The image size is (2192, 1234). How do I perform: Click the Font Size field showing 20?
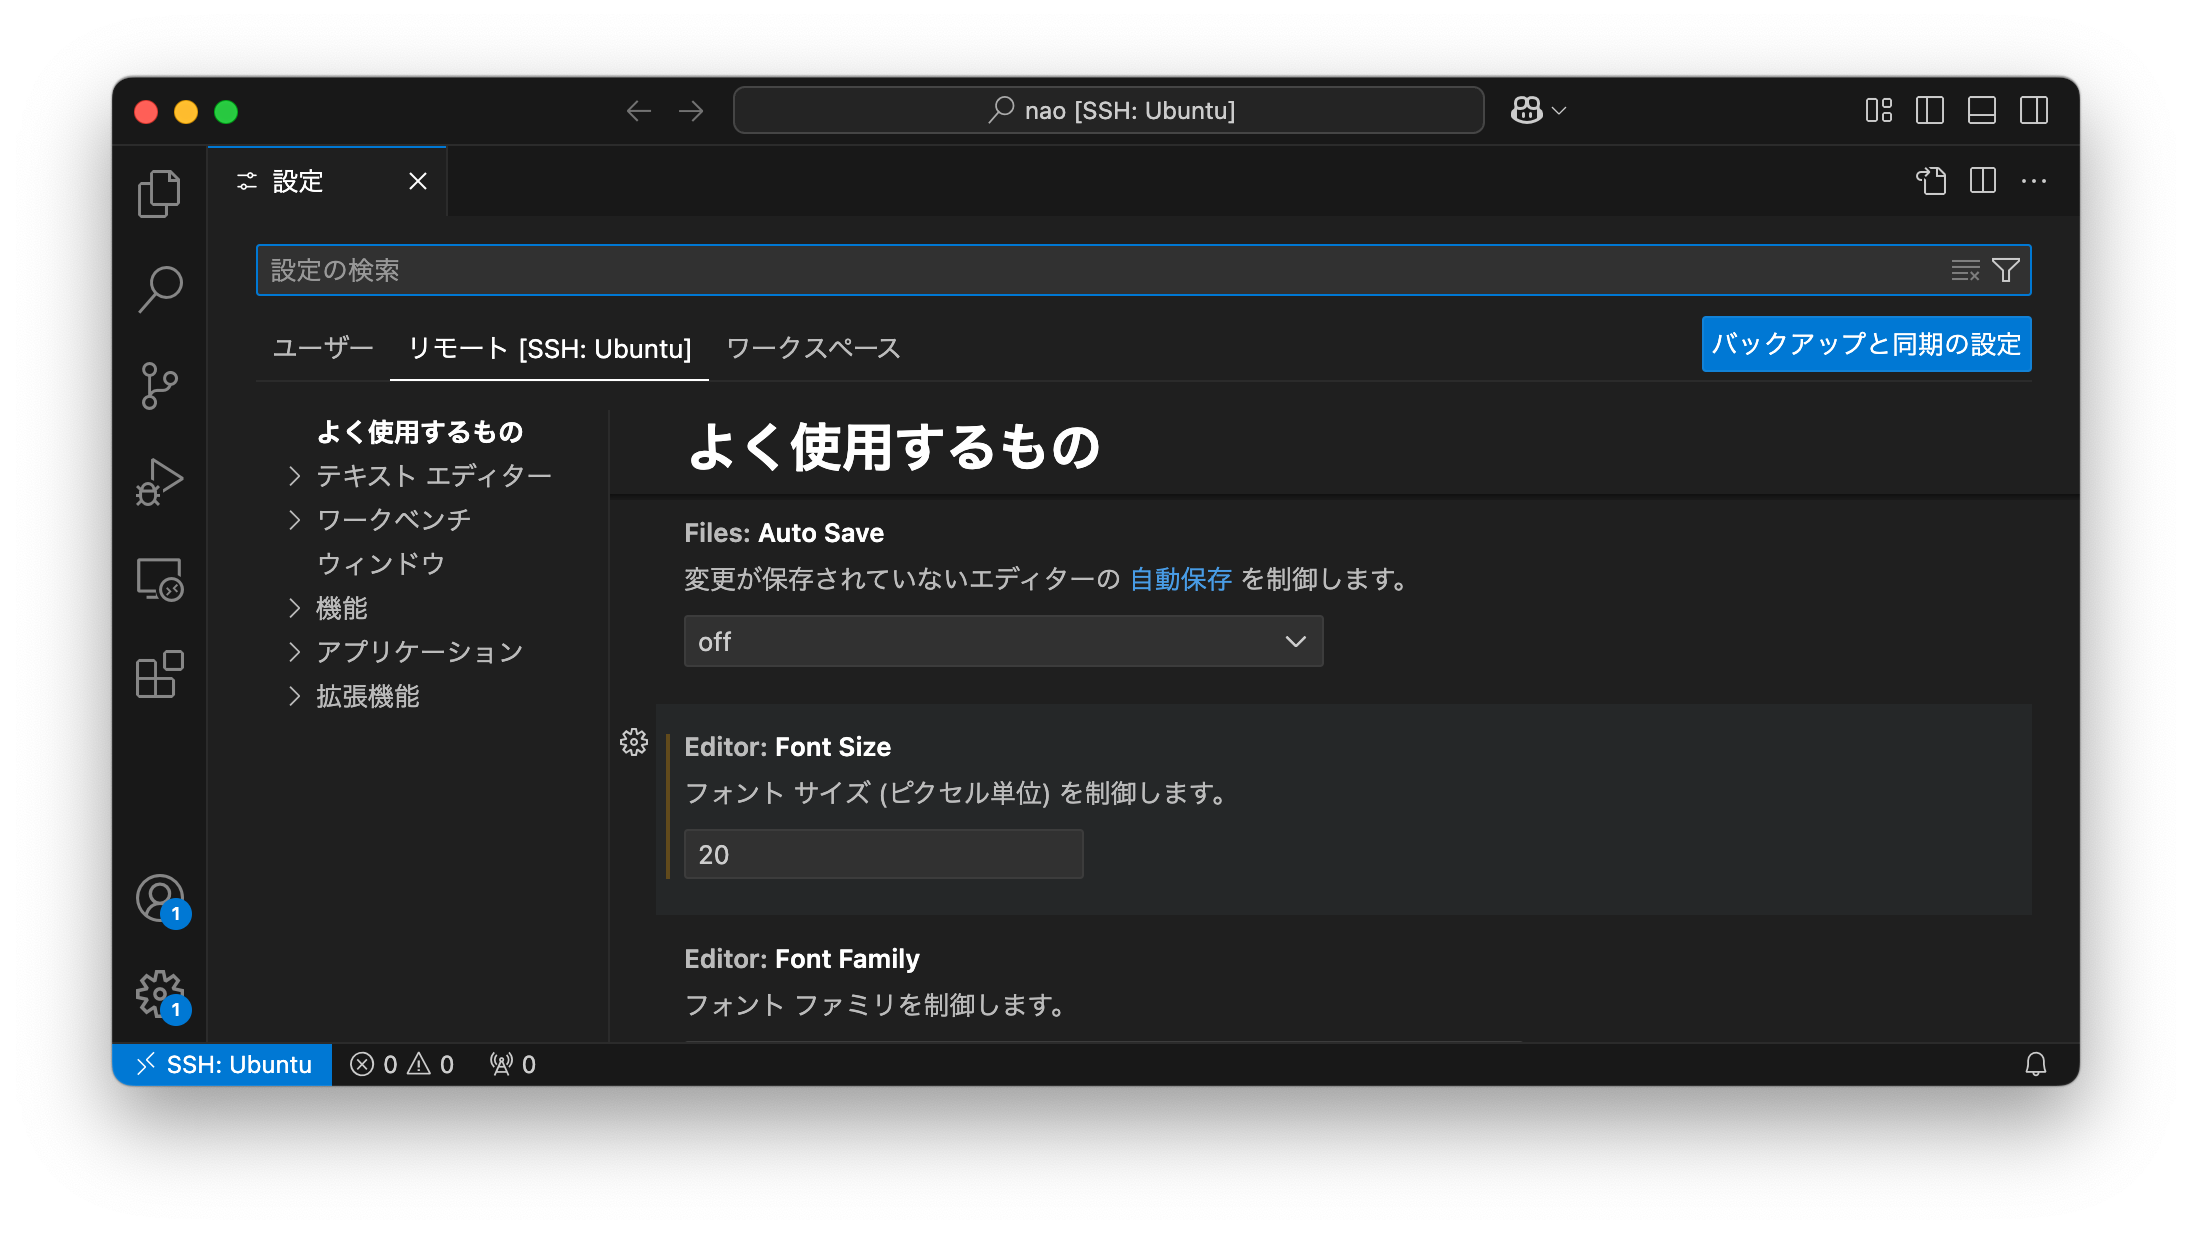click(883, 854)
